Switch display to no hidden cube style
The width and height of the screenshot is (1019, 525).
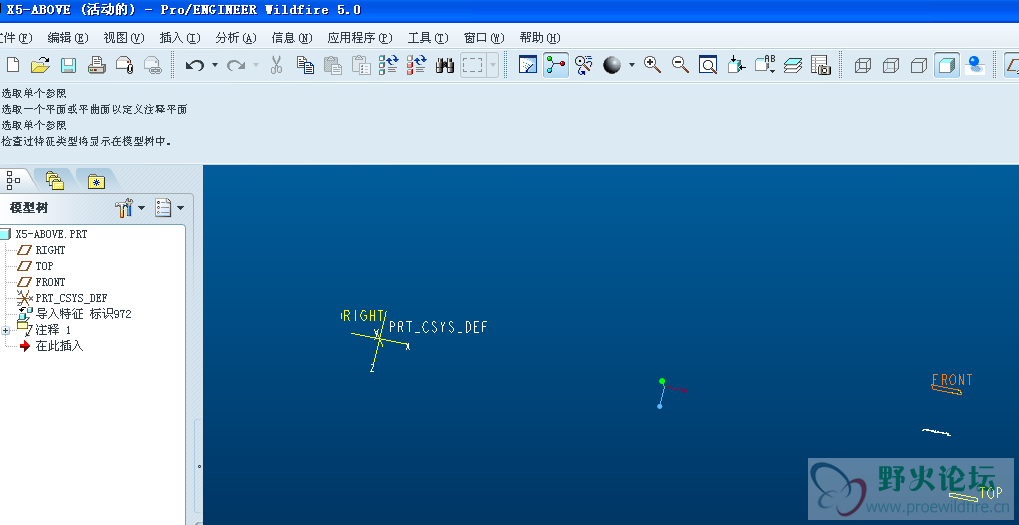tap(919, 65)
